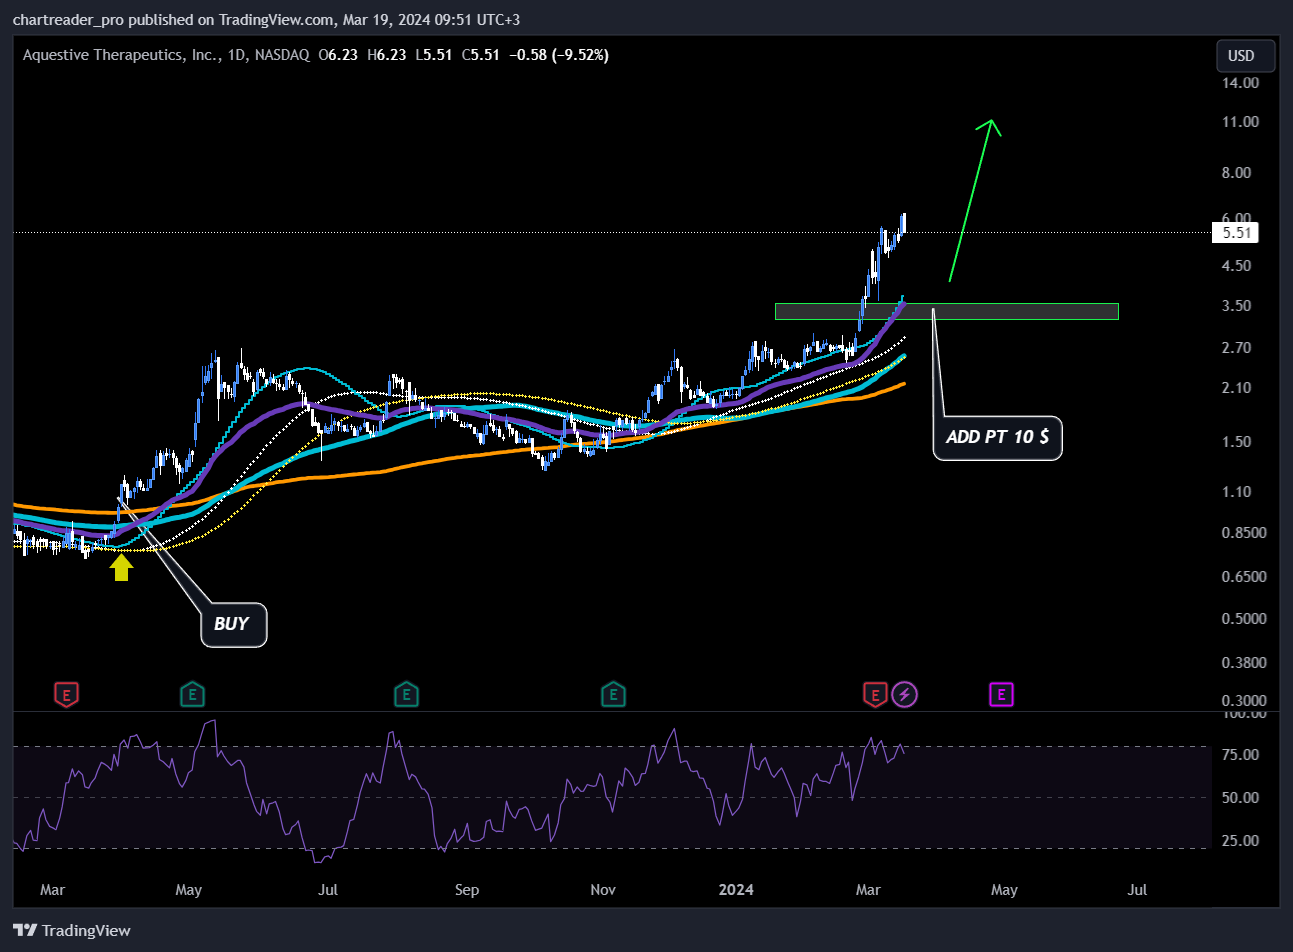Click the close value C5.51
This screenshot has width=1293, height=952.
[x=480, y=55]
